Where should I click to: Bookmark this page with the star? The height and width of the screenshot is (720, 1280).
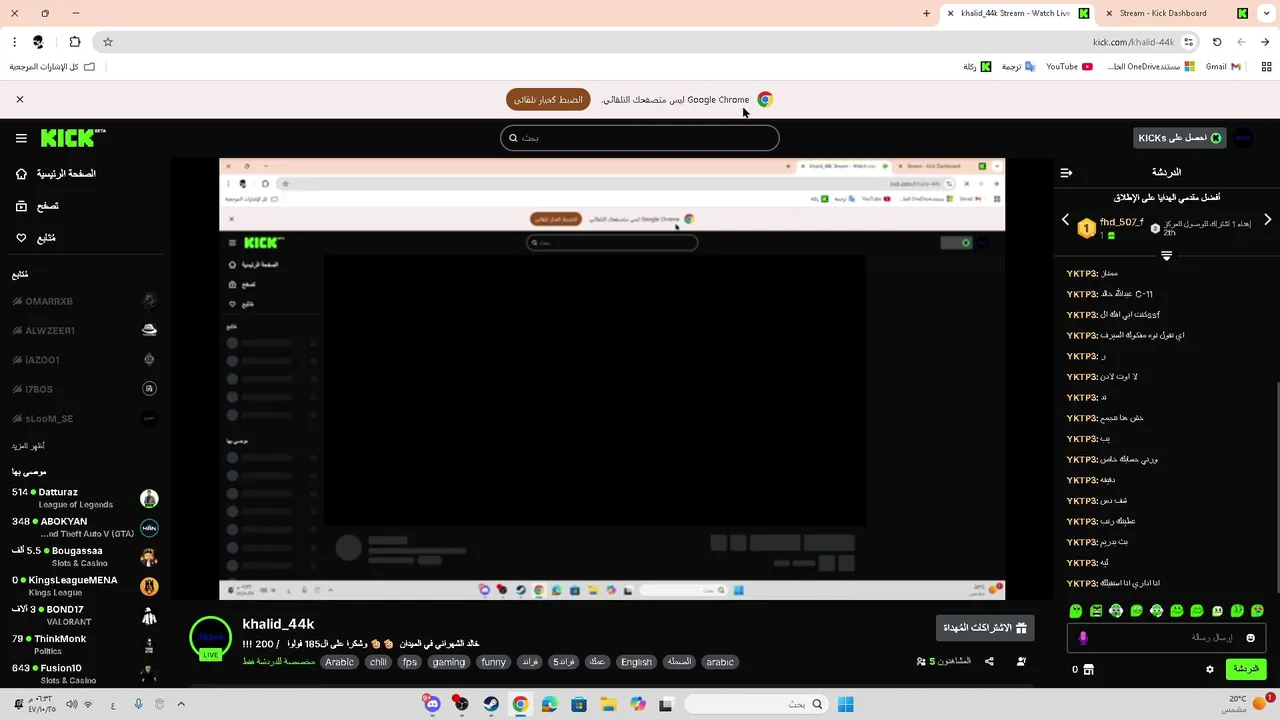click(x=108, y=42)
